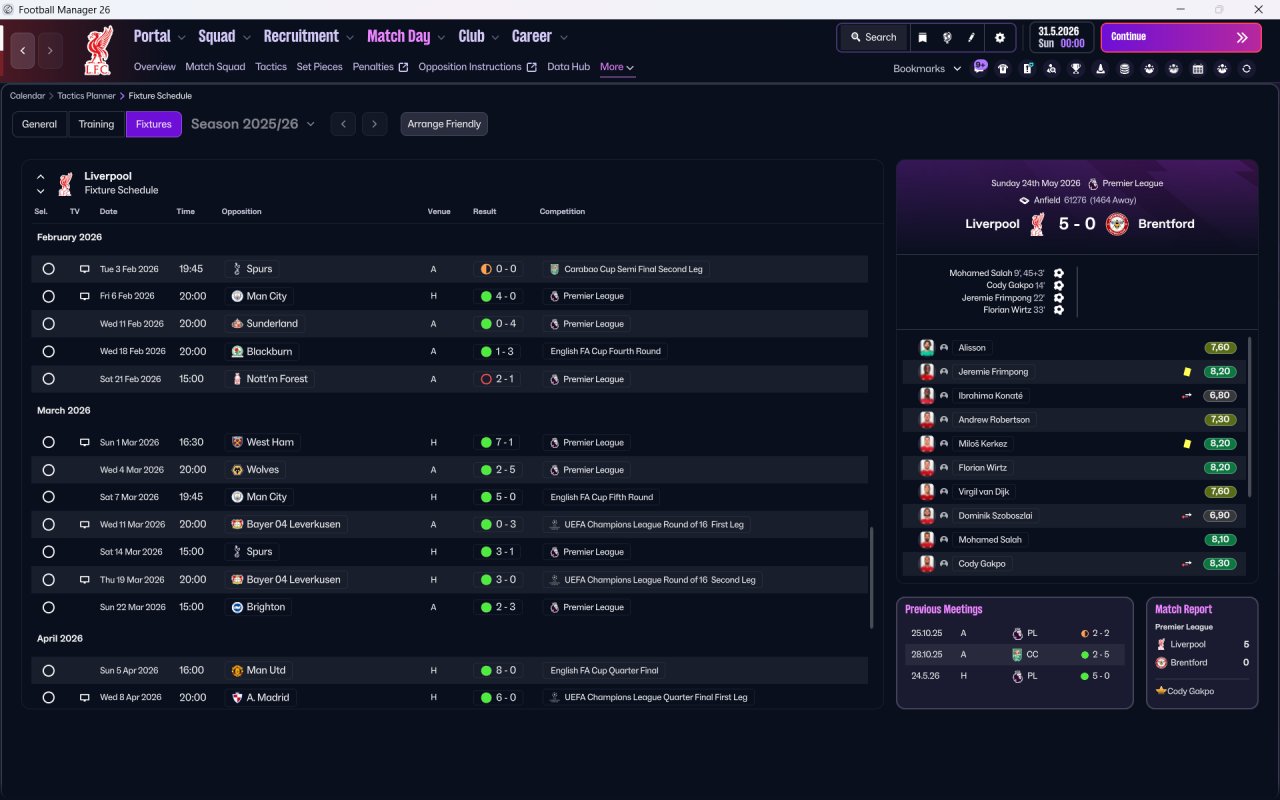Click the world globe icon
Image resolution: width=1280 pixels, height=800 pixels.
[947, 37]
